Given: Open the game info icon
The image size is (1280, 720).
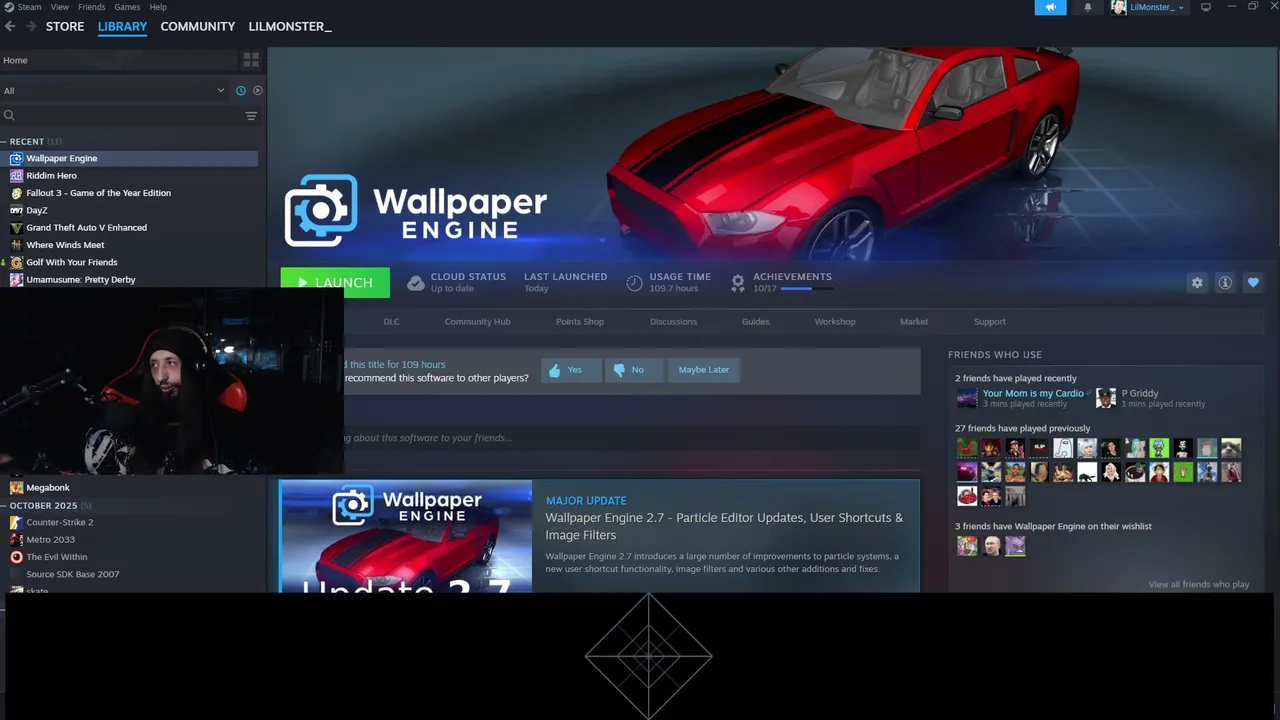Looking at the screenshot, I should [1224, 283].
